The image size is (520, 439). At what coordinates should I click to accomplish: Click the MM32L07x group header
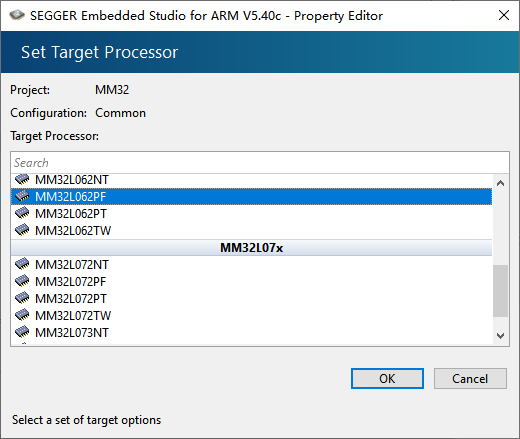(251, 248)
